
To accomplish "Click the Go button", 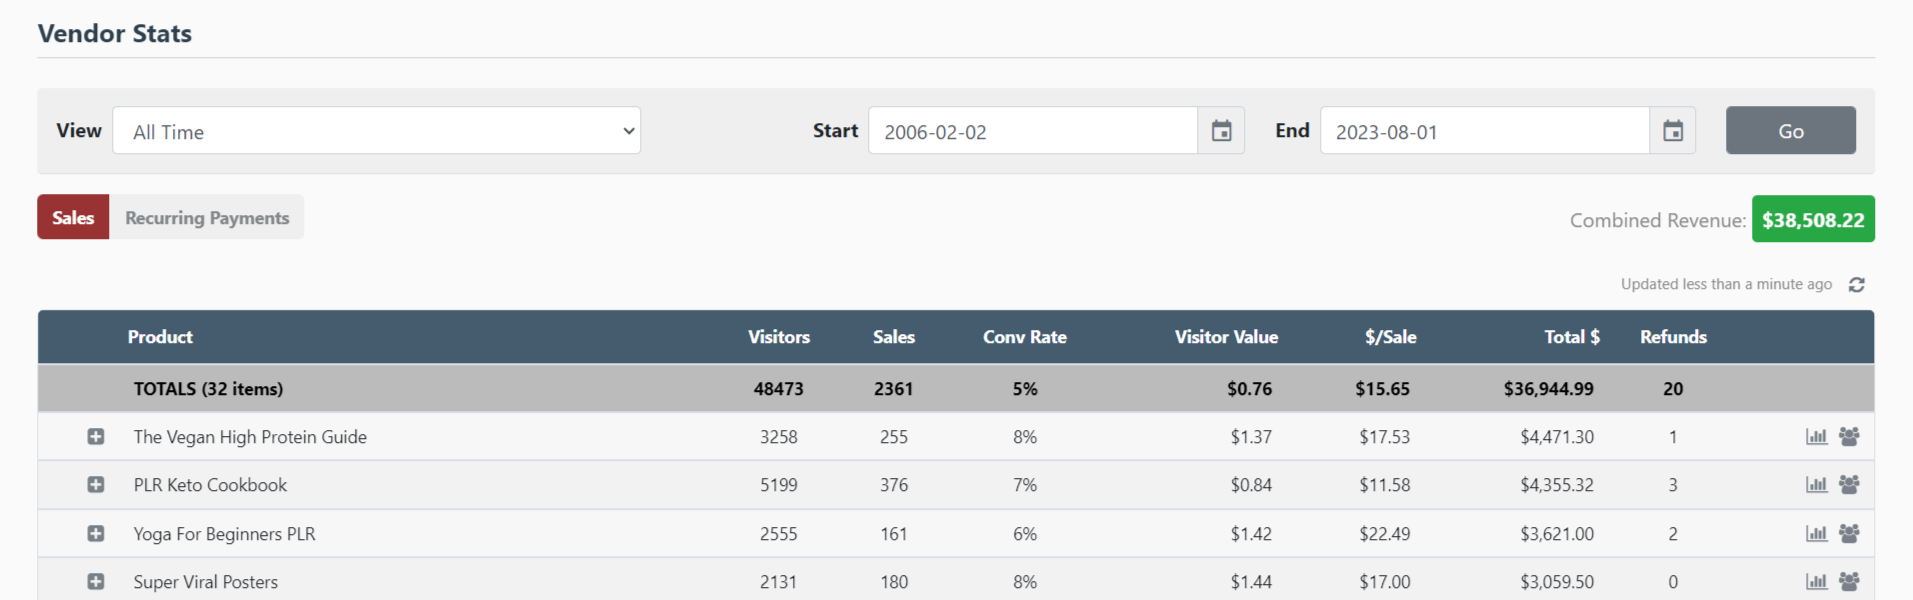I will pos(1791,131).
